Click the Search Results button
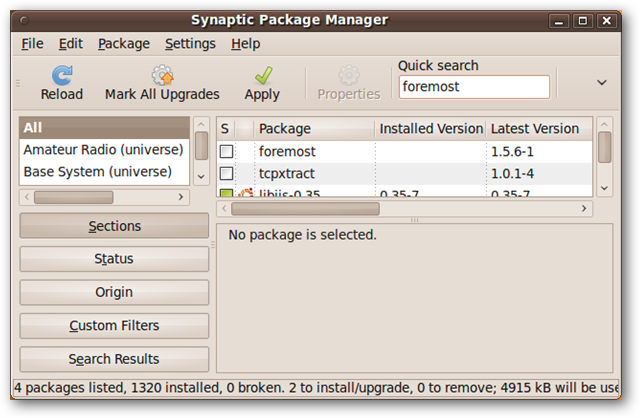This screenshot has height=418, width=640. (114, 359)
